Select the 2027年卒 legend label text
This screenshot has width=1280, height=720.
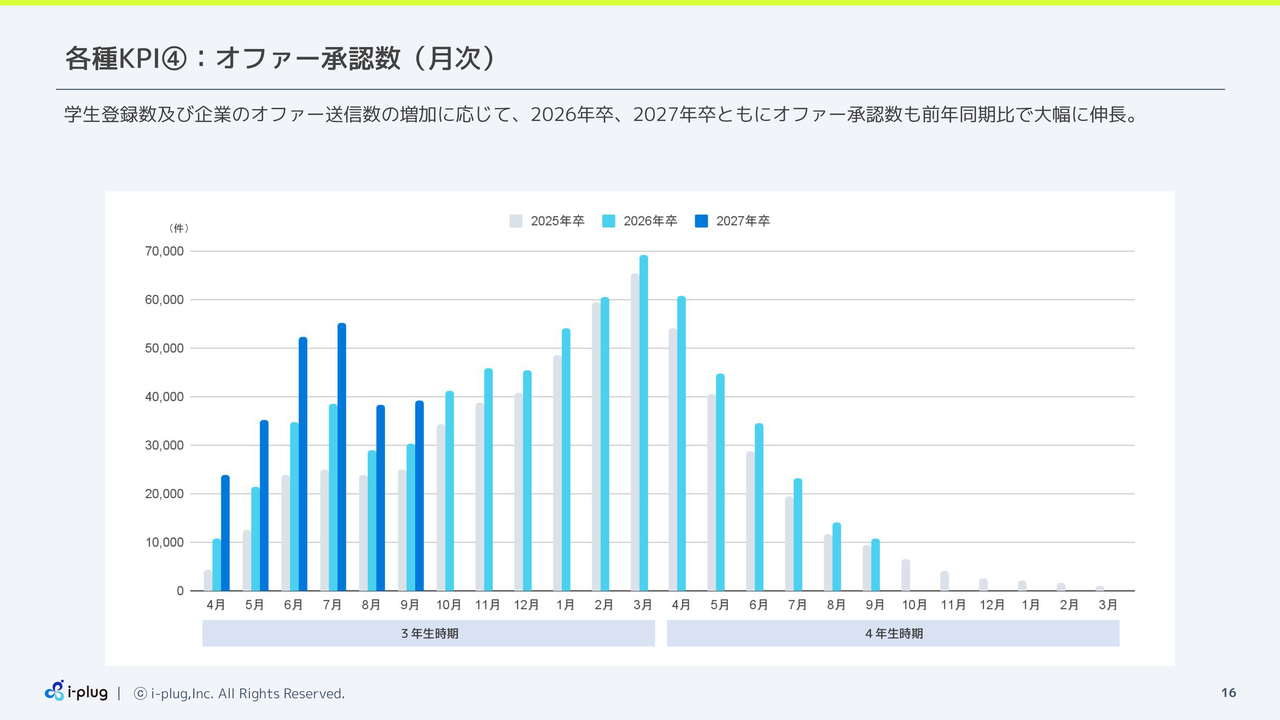[743, 221]
